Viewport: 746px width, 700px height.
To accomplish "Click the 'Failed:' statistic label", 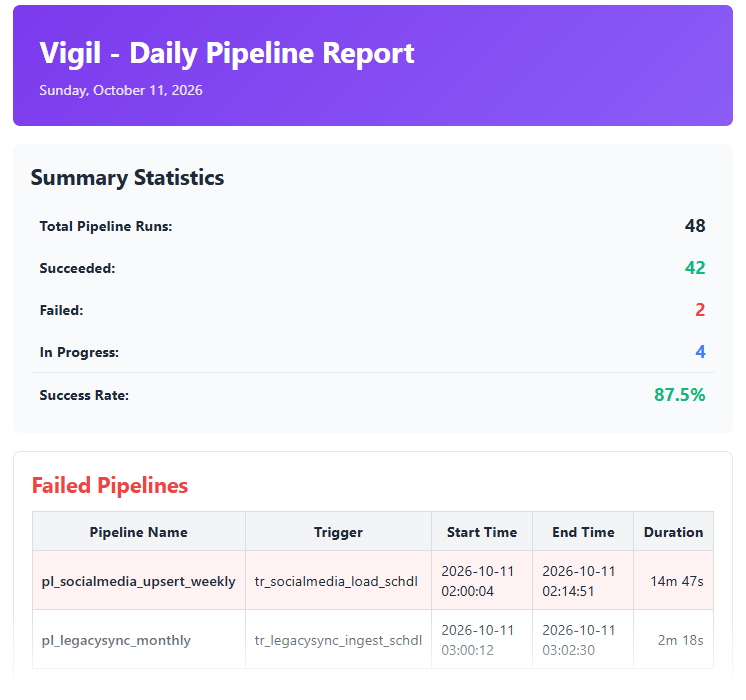I will pos(61,310).
